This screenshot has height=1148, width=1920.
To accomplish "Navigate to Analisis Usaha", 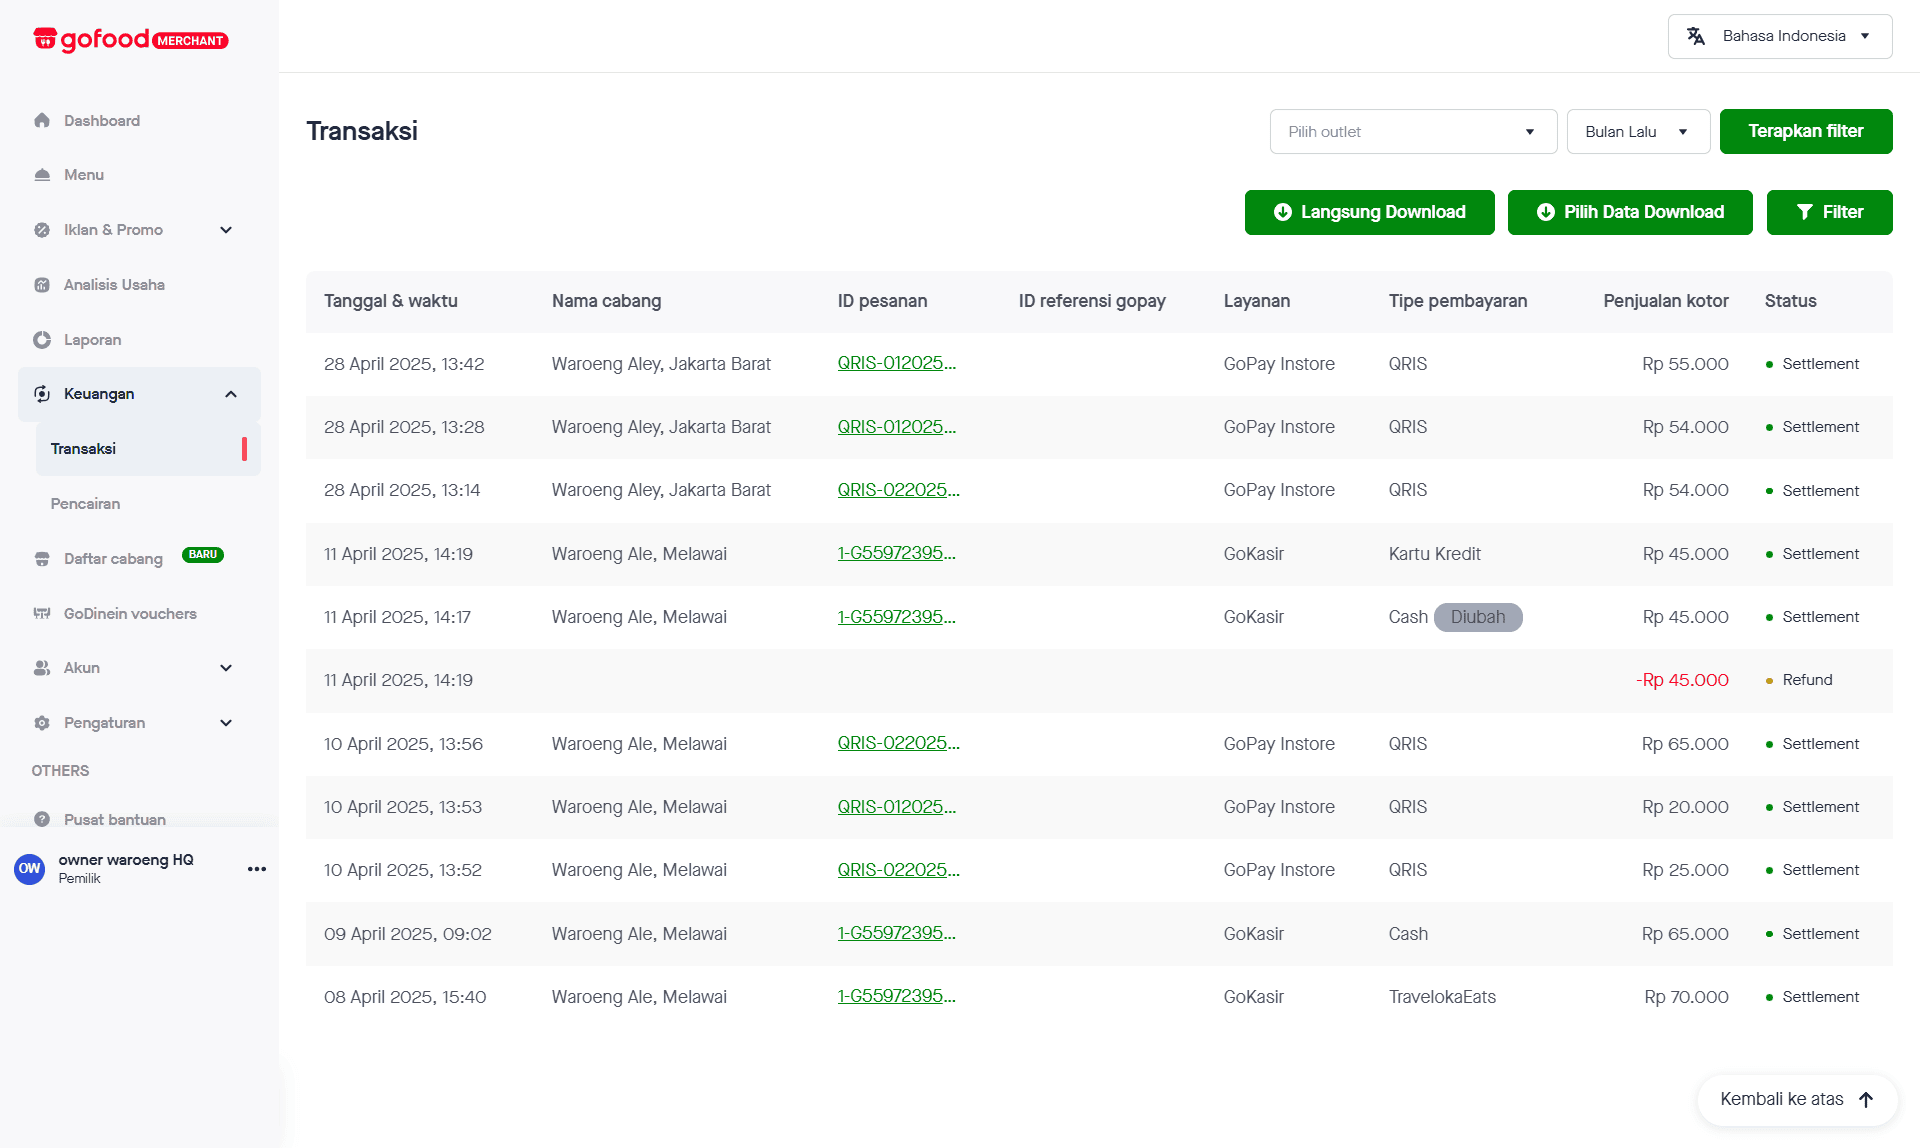I will click(114, 285).
